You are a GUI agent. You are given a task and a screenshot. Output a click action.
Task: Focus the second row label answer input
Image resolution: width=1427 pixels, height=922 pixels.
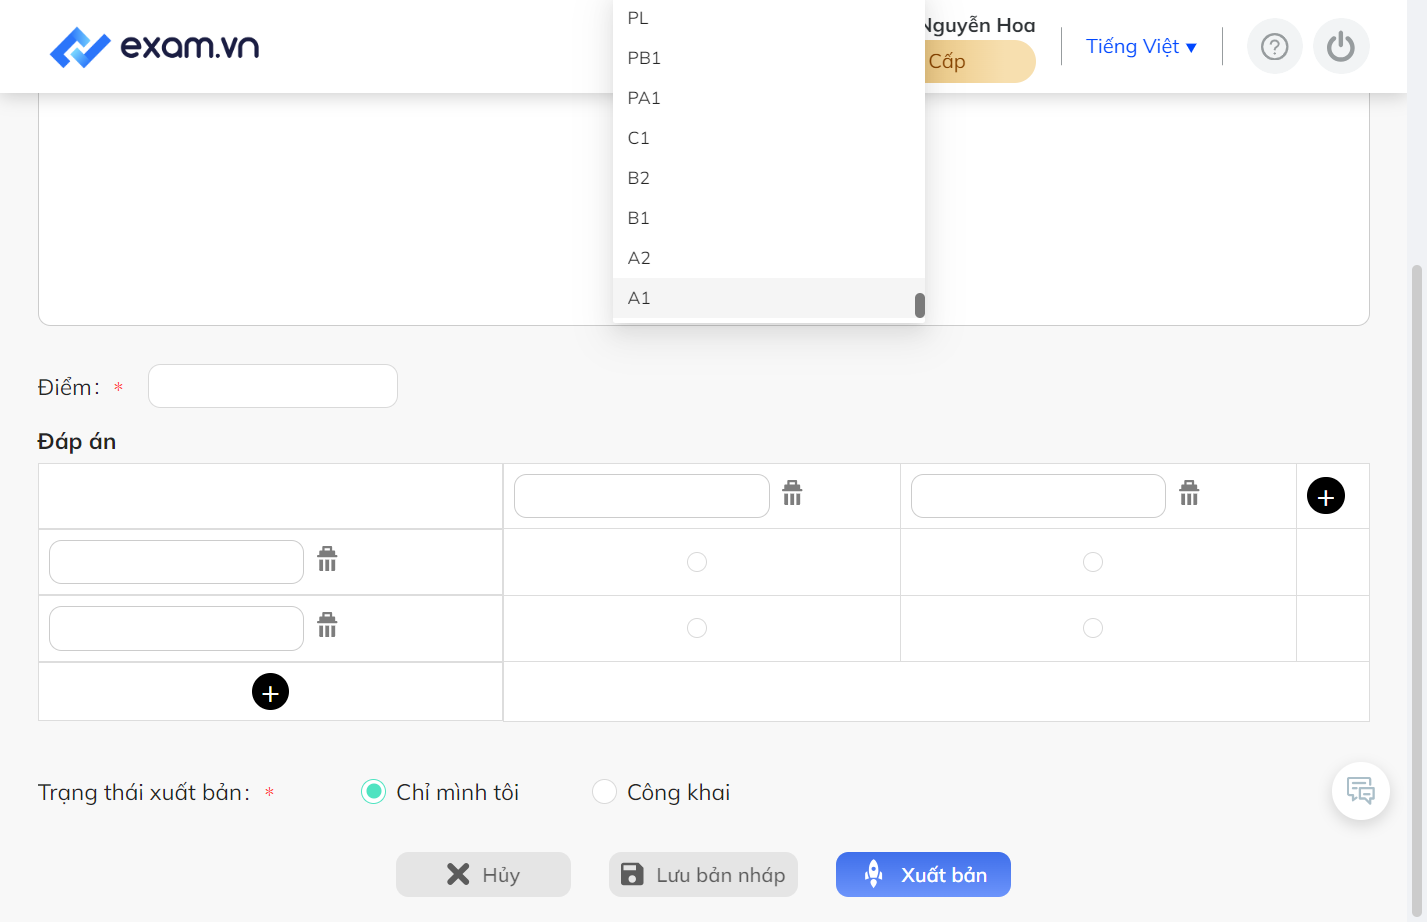pyautogui.click(x=176, y=628)
